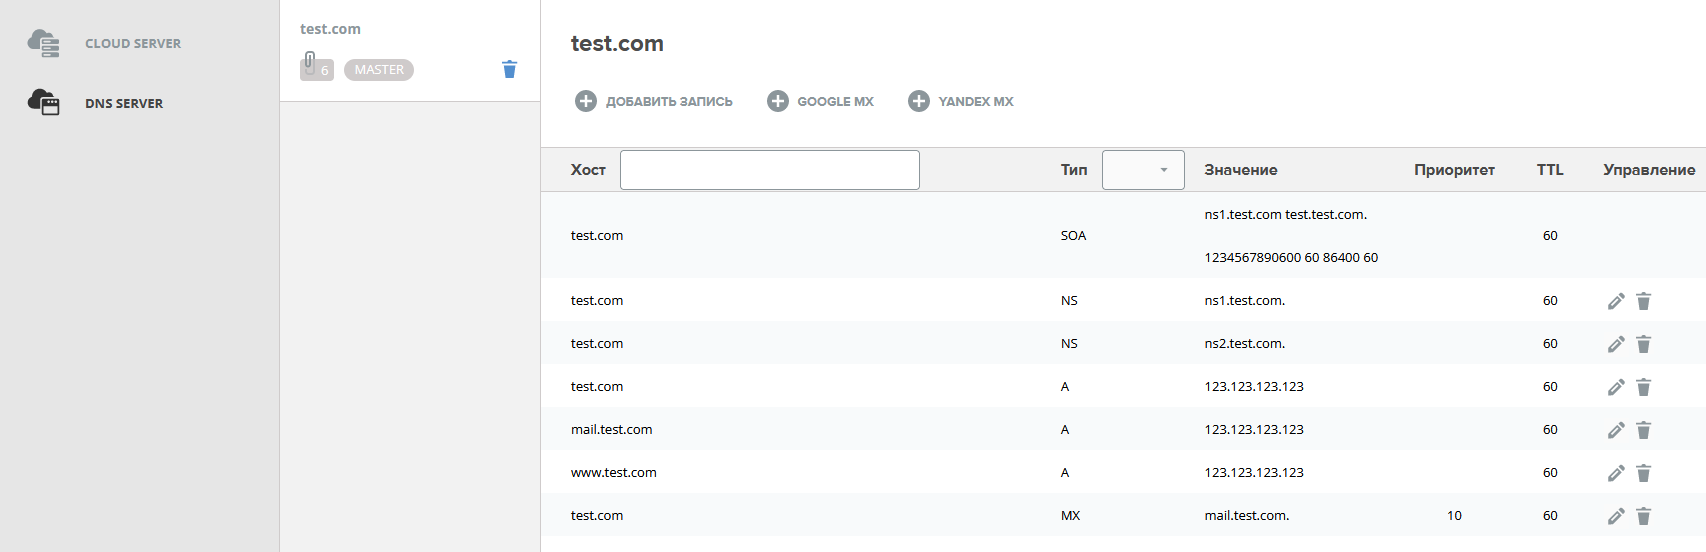Delete the ns1.test.com. NS record
The width and height of the screenshot is (1706, 552).
(1643, 301)
